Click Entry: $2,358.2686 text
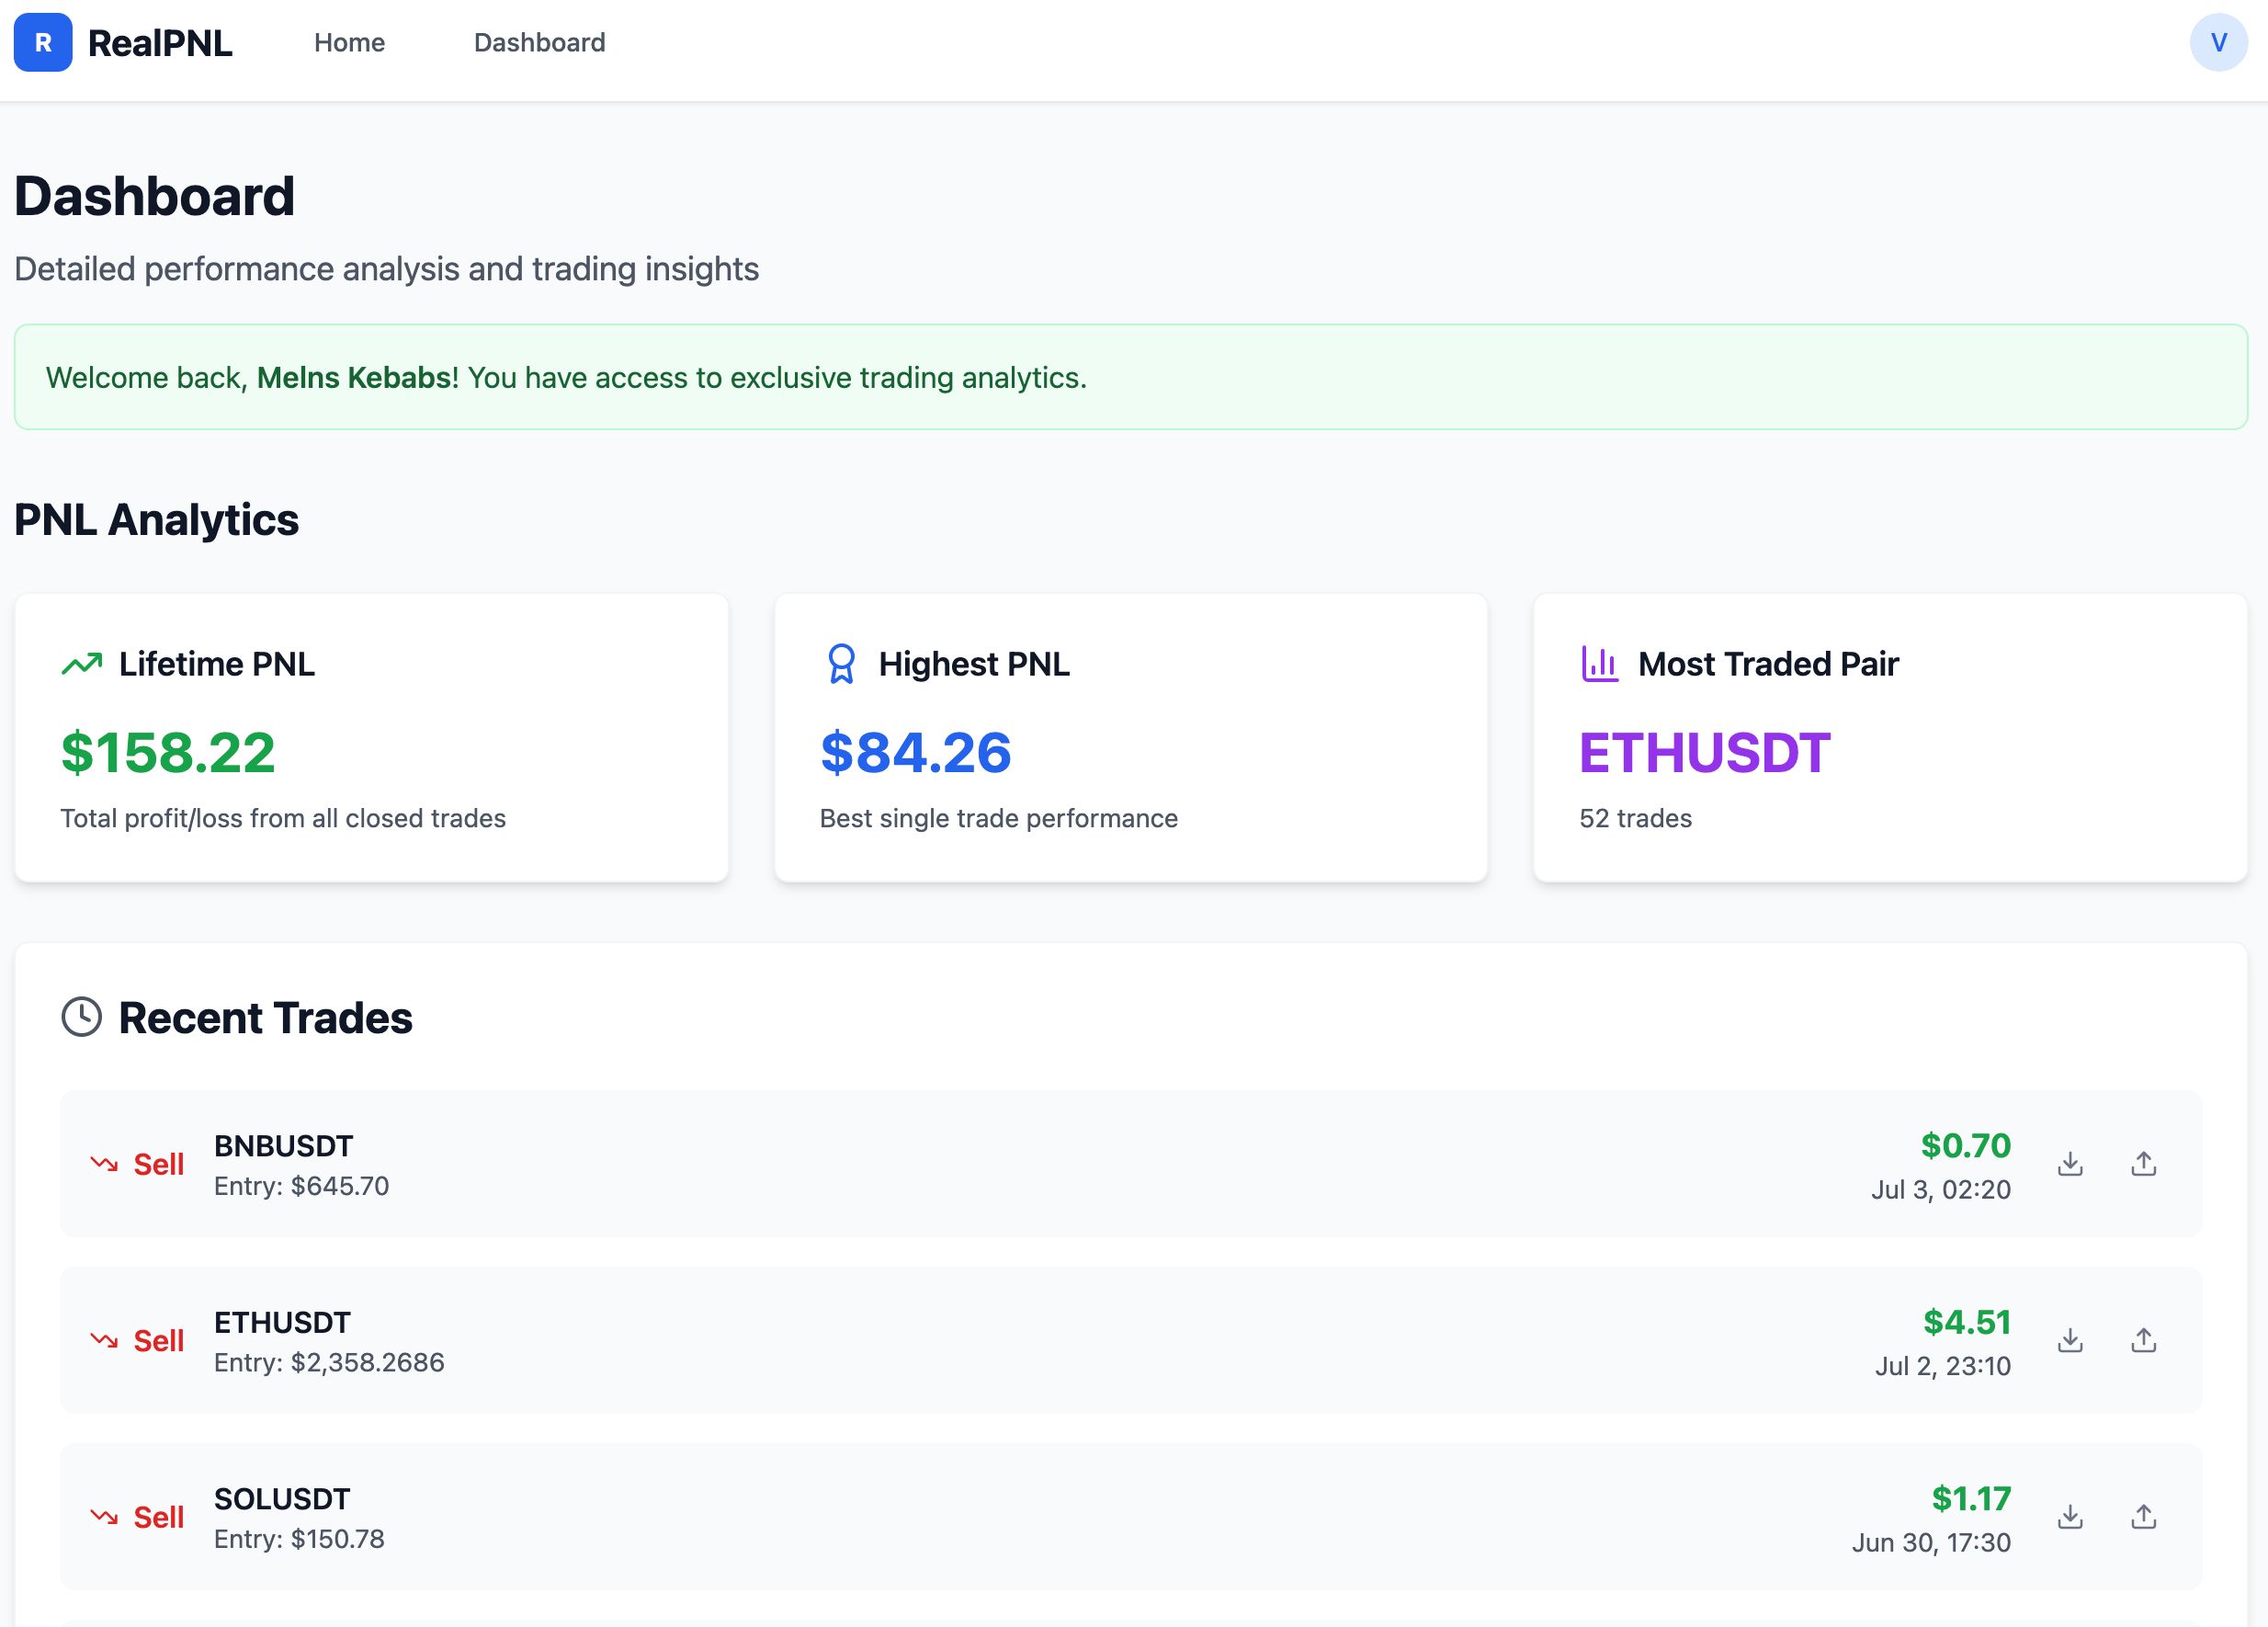Screen dimensions: 2268x1627 329,1362
